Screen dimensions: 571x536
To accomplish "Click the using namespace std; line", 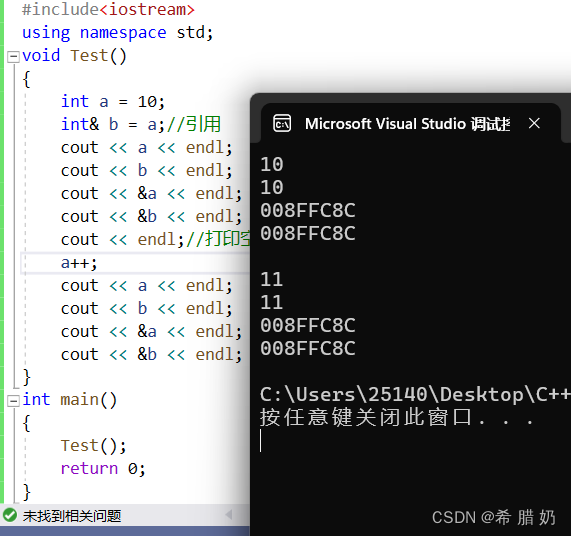I will click(x=117, y=33).
